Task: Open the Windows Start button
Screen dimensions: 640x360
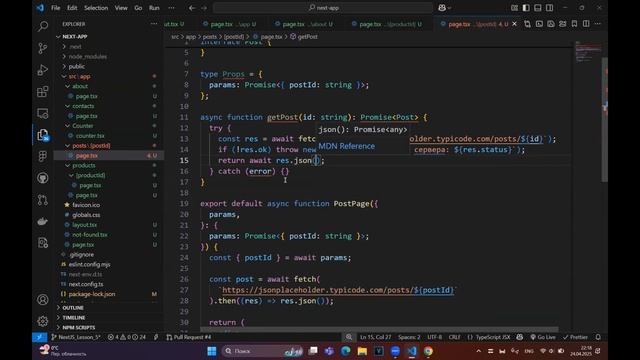Action: point(212,351)
